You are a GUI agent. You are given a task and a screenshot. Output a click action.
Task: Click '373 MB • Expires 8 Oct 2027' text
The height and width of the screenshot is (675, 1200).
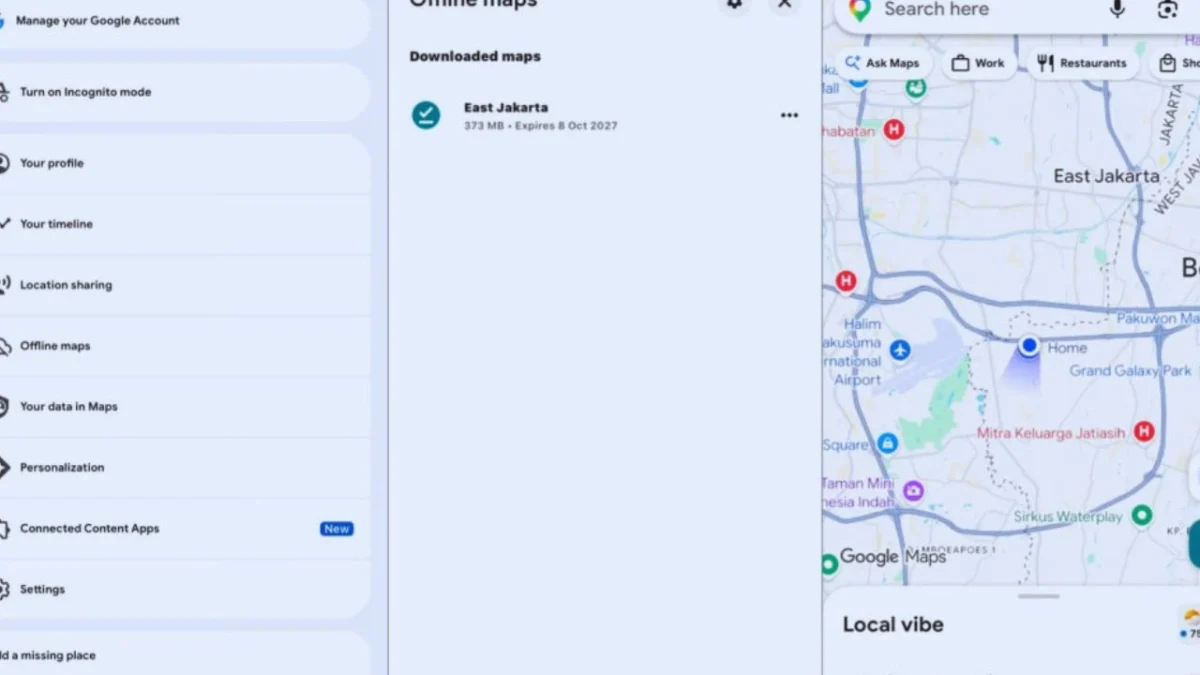pos(540,126)
